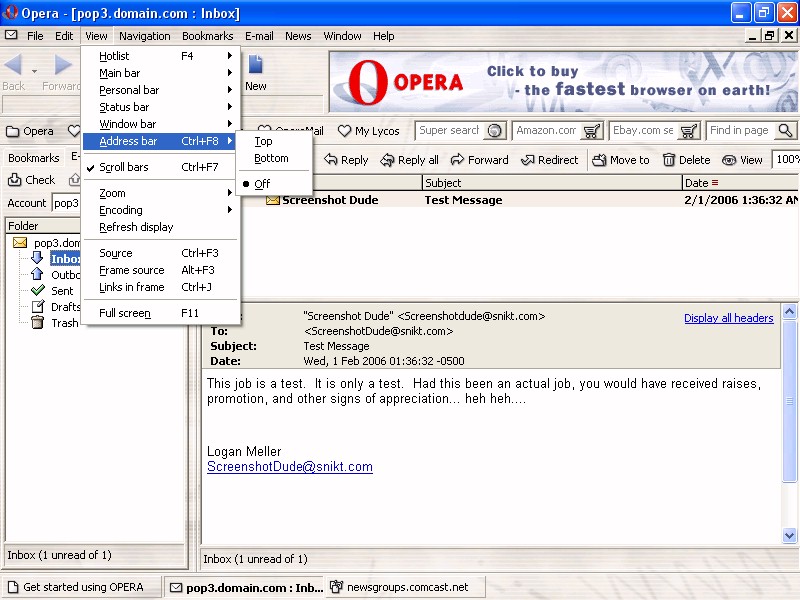Click the Display all headers link

(728, 318)
